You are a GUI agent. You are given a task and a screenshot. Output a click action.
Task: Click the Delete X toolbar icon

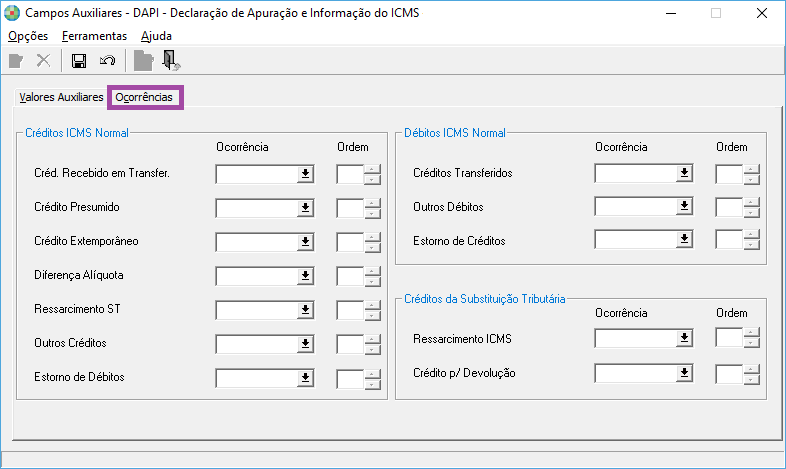tap(43, 61)
